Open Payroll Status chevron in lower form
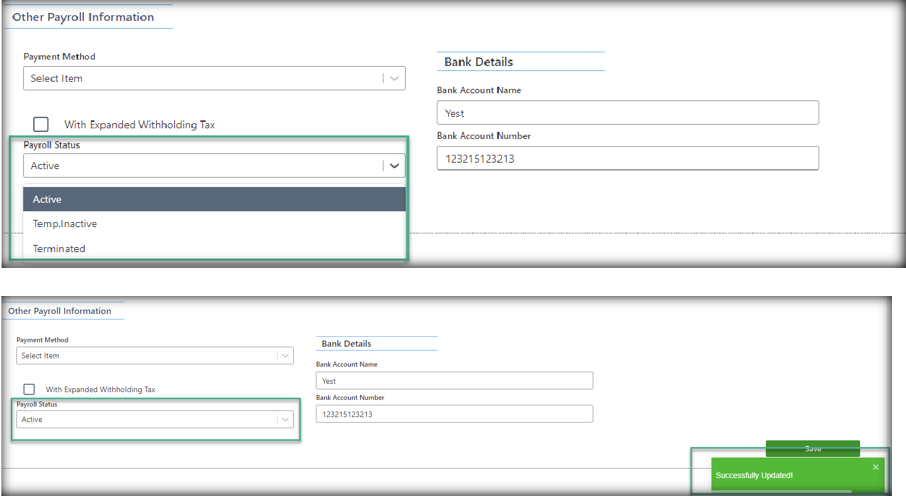Image resolution: width=906 pixels, height=496 pixels. (x=285, y=420)
